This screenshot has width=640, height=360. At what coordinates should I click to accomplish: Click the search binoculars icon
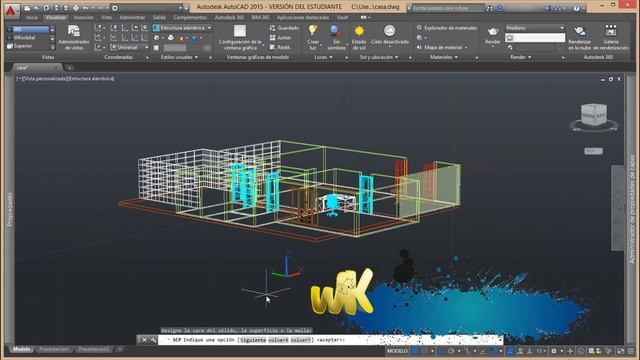(490, 8)
